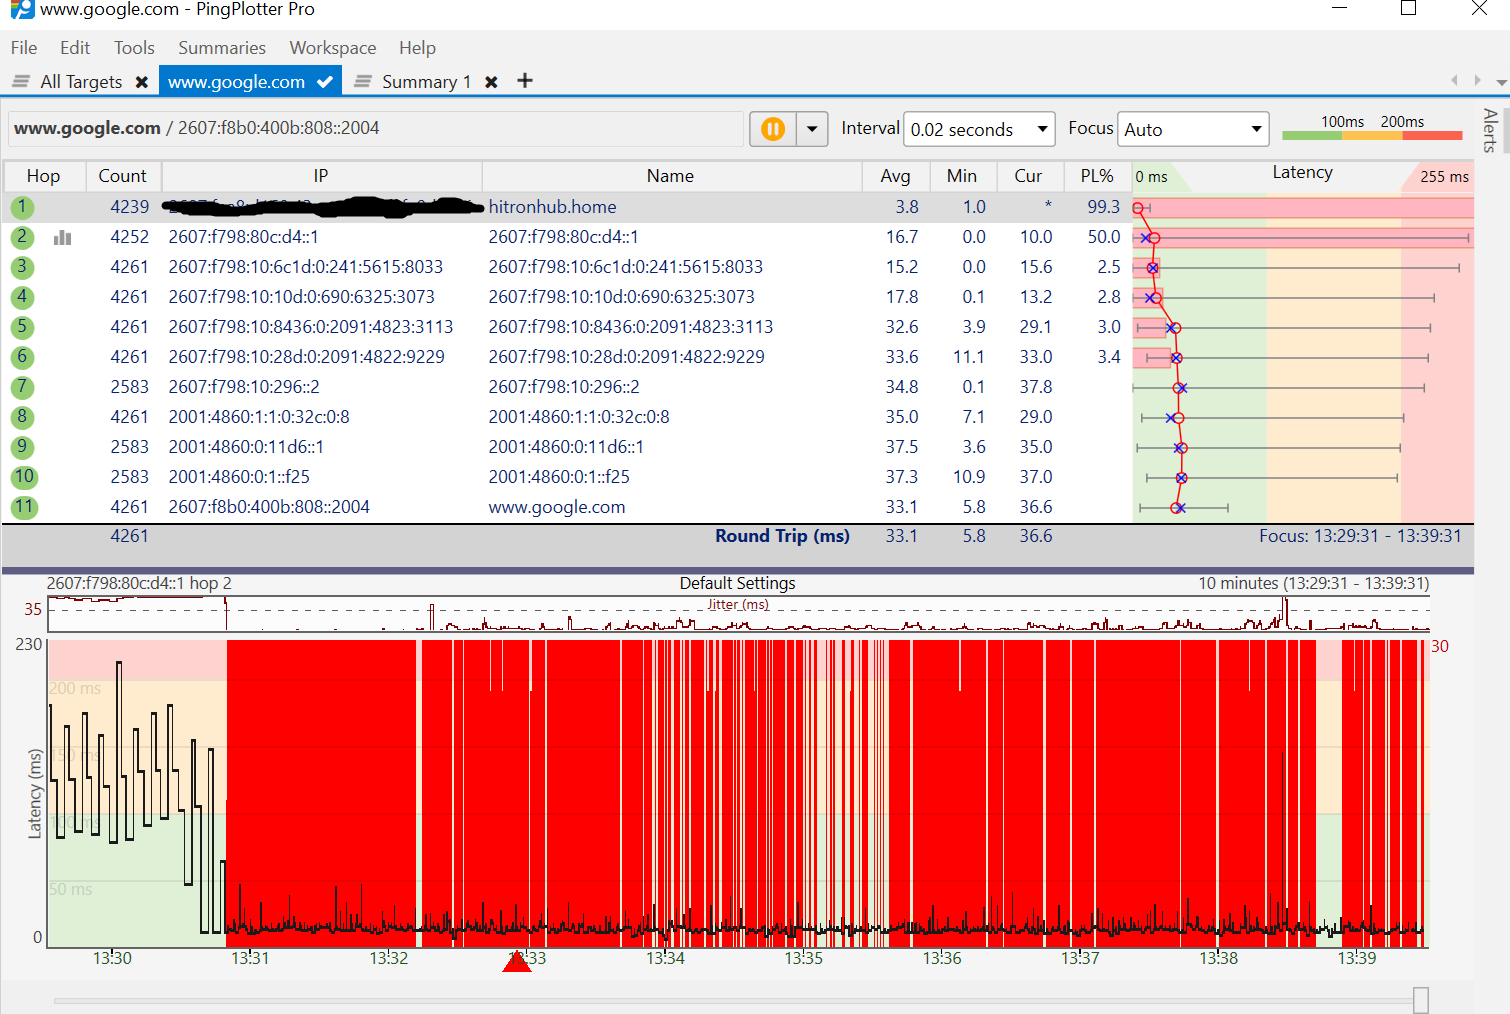
Task: Add a new tab with the plus button
Action: click(x=525, y=81)
